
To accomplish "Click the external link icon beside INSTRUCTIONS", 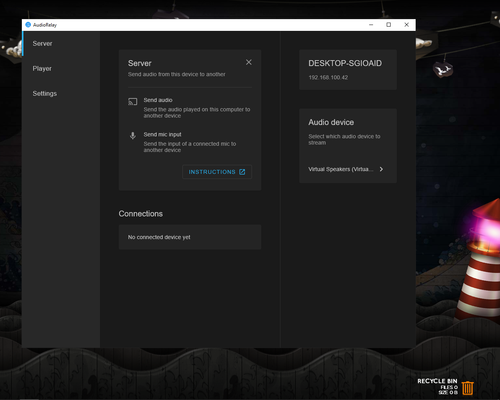I will pos(242,172).
